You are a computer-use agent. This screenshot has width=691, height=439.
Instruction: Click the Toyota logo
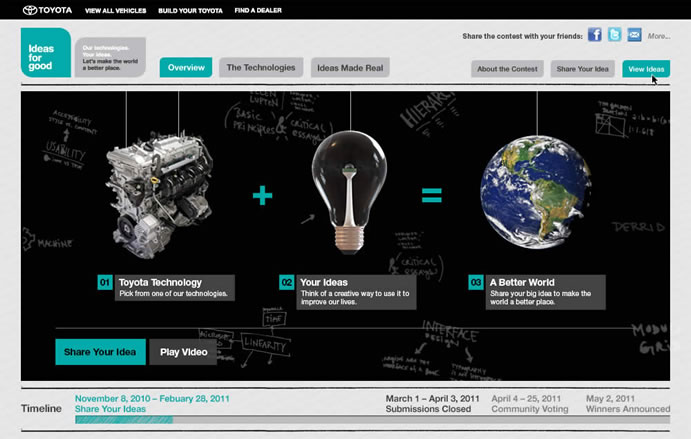click(x=47, y=10)
